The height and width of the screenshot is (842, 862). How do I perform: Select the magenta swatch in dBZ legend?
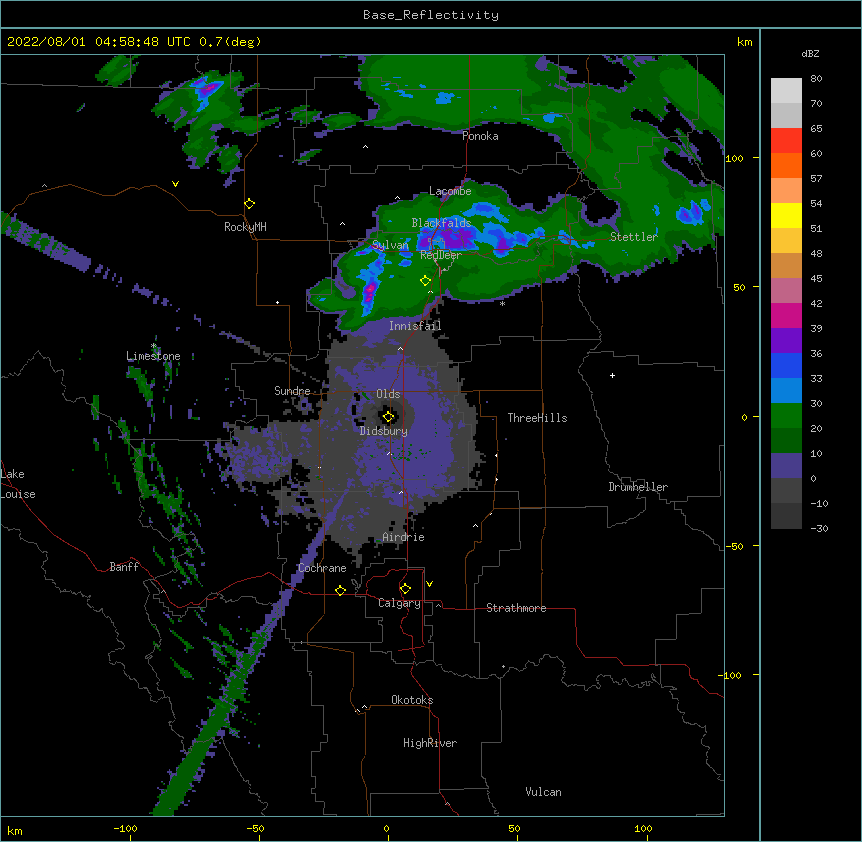[x=786, y=315]
